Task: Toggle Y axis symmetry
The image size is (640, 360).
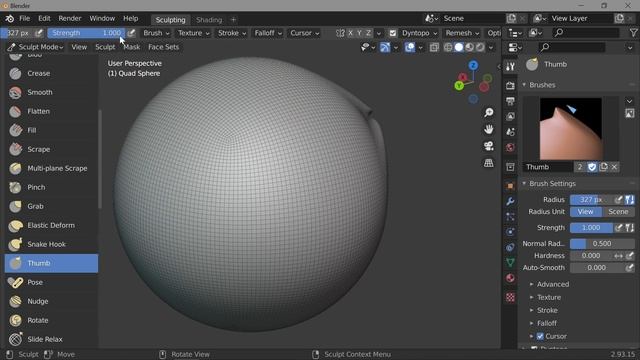Action: 359,33
